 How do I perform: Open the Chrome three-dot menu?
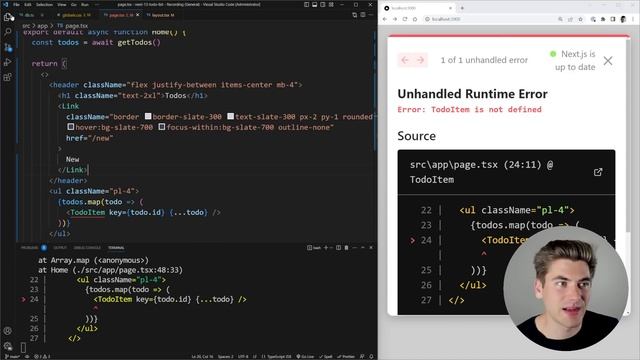pos(633,19)
